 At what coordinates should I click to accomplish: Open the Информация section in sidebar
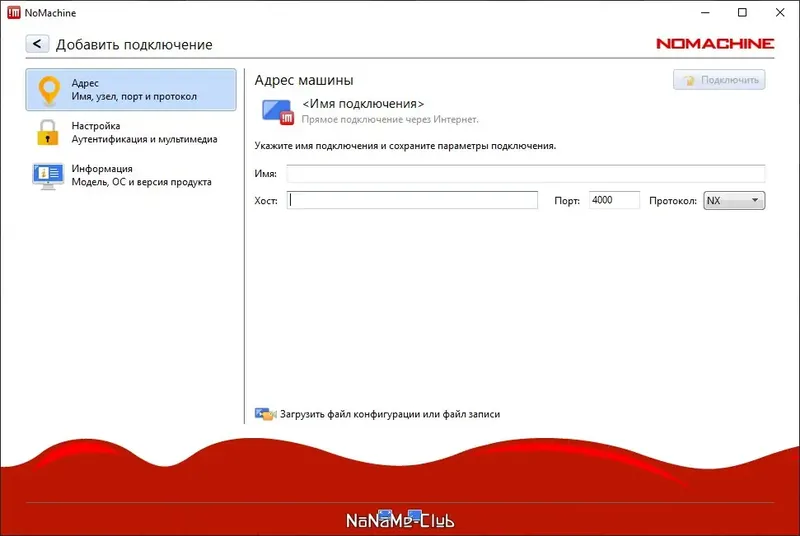click(131, 175)
